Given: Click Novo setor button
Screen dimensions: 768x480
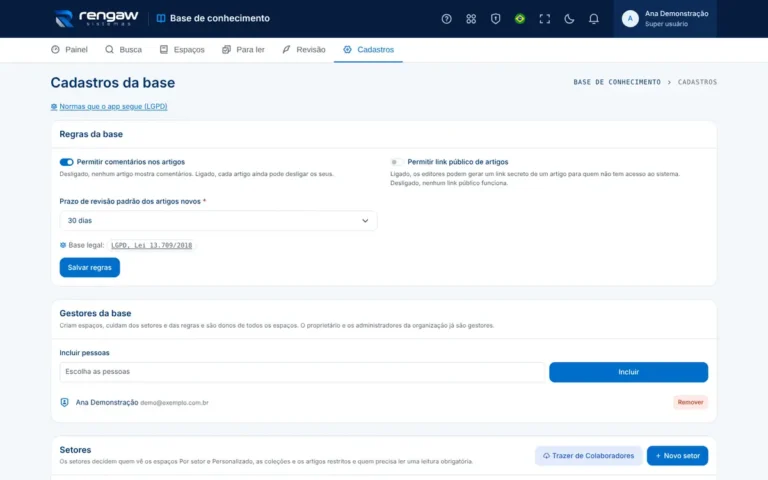Looking at the screenshot, I should pyautogui.click(x=677, y=456).
